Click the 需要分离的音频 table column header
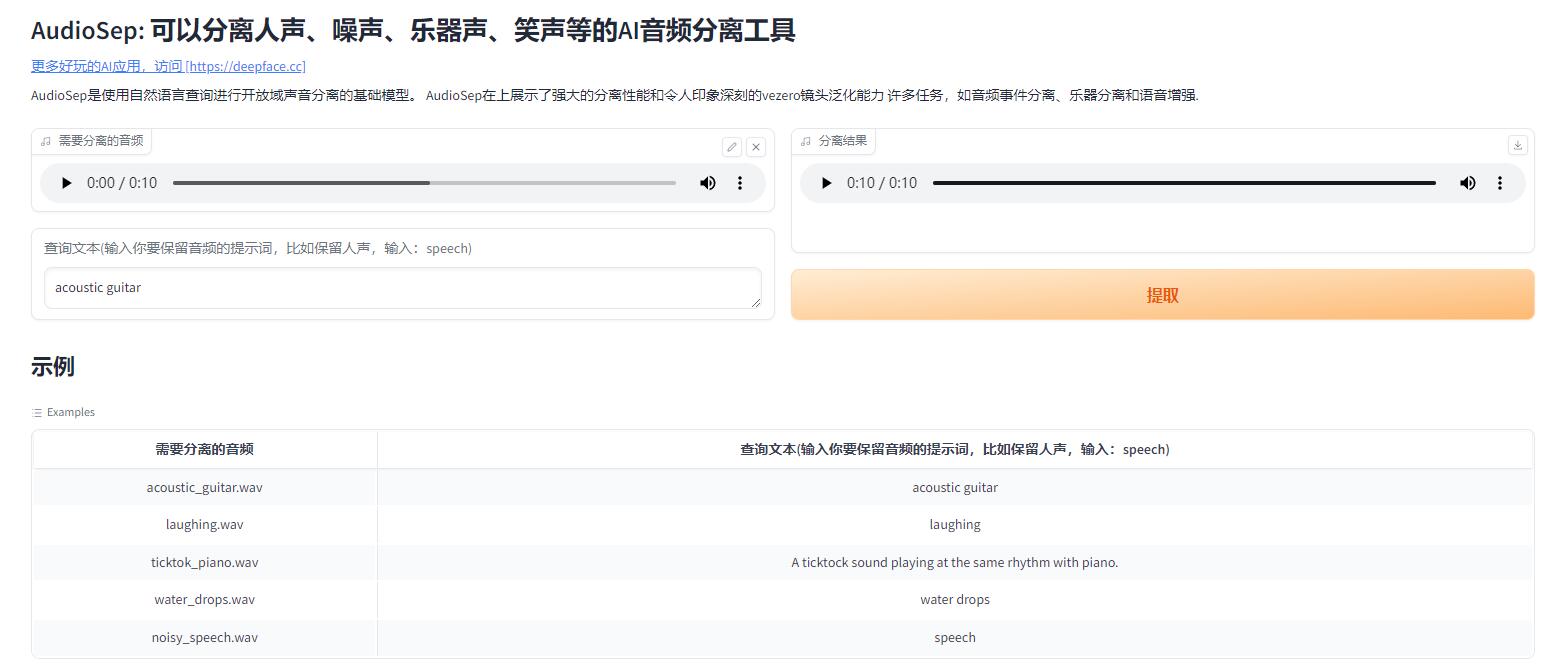Screen dimensions: 1559x669 205,450
